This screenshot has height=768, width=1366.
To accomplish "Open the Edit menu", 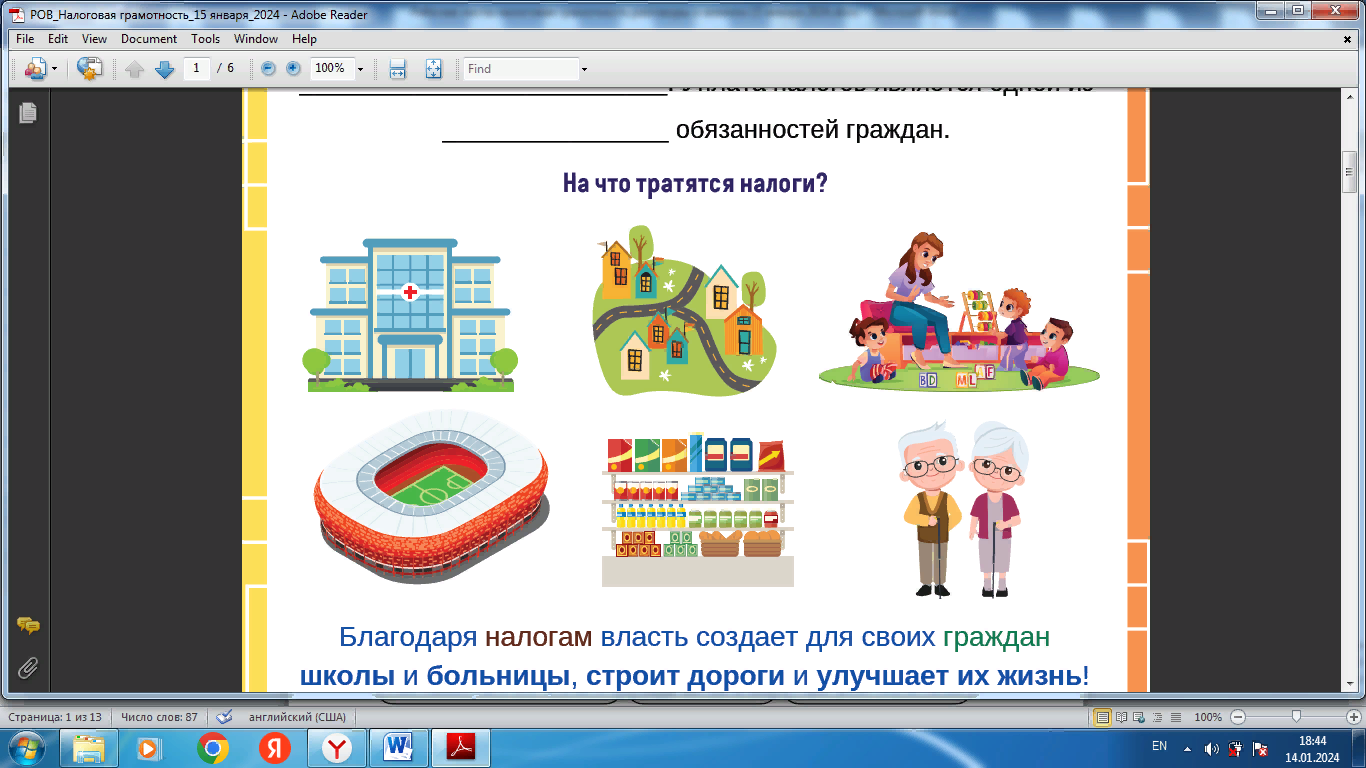I will coord(58,39).
